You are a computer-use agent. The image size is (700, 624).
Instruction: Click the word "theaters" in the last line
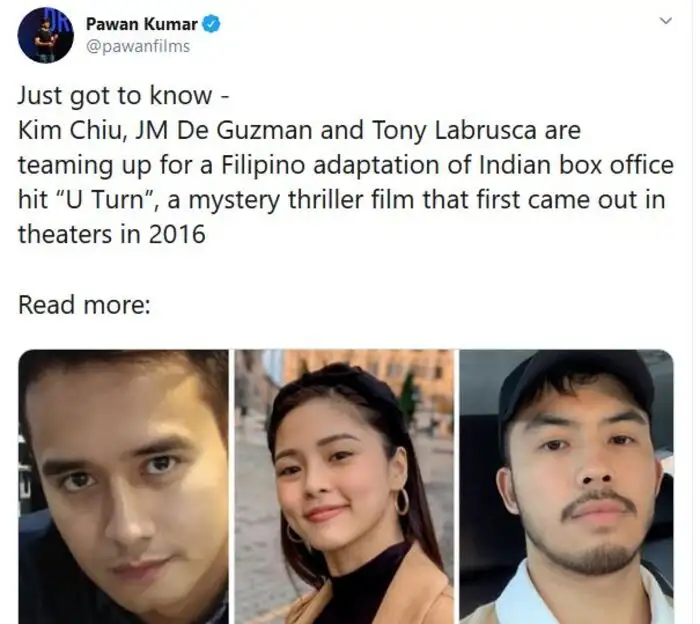click(67, 235)
